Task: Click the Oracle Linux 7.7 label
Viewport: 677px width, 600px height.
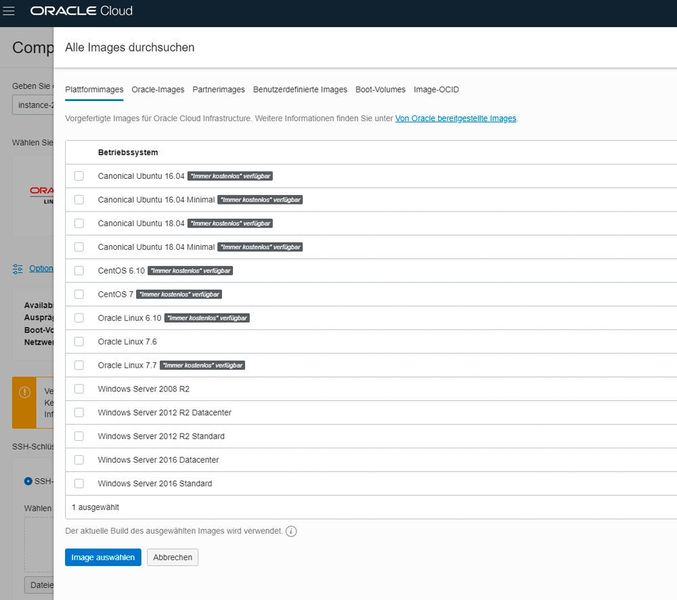Action: [127, 365]
